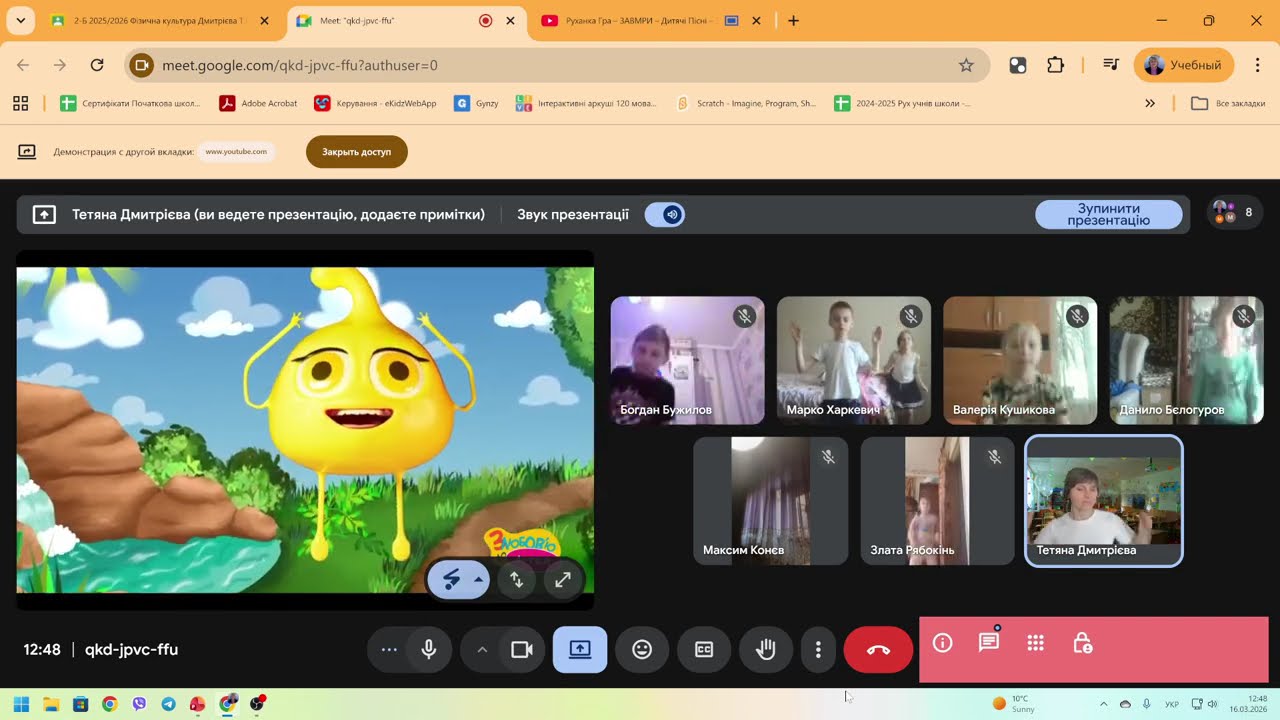Open Інтерактивні аркуші bookmark
The height and width of the screenshot is (720, 1280).
587,103
